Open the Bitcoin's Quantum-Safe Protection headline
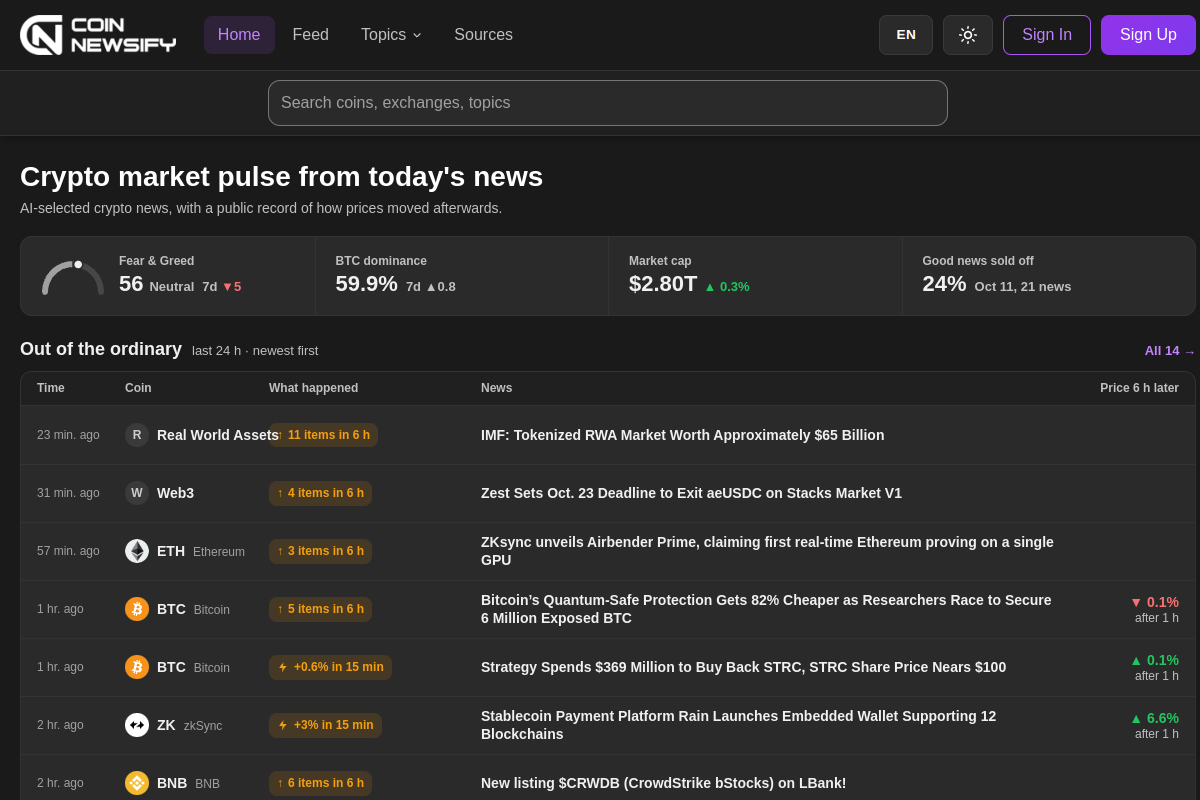This screenshot has height=800, width=1200. (767, 609)
